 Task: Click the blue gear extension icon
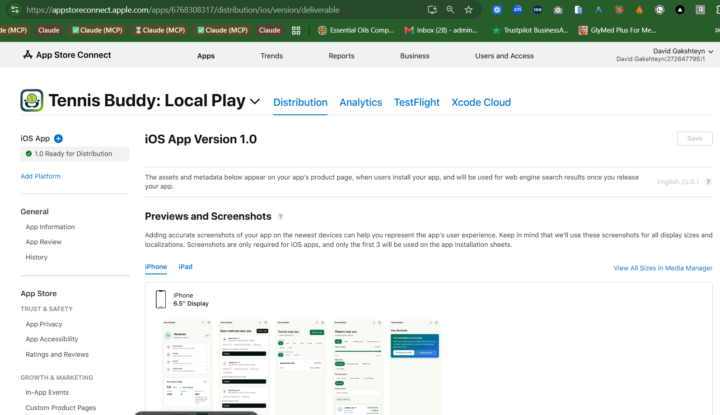pyautogui.click(x=497, y=10)
